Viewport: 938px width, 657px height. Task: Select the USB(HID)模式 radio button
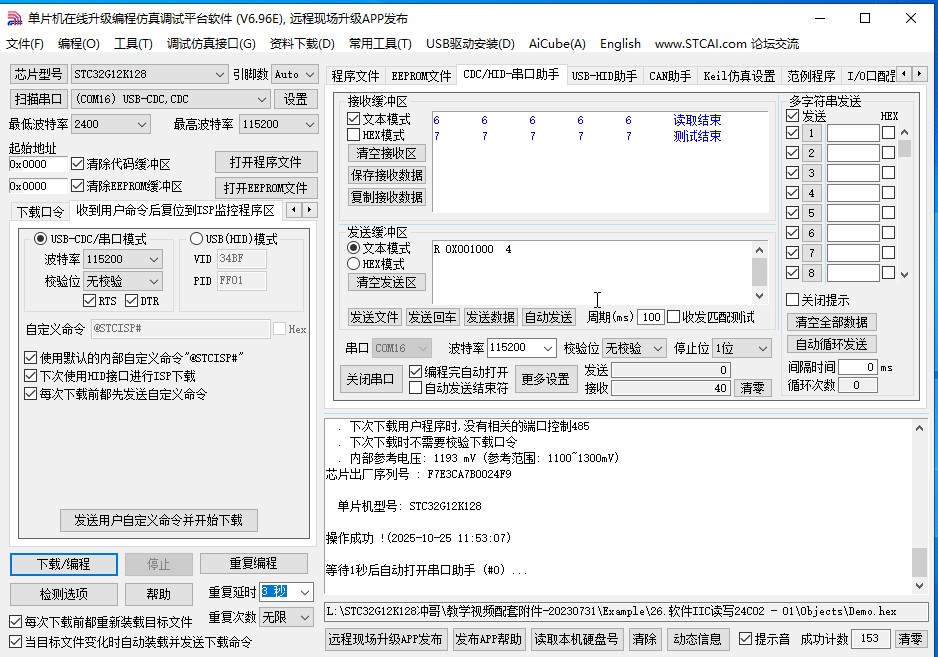[196, 239]
